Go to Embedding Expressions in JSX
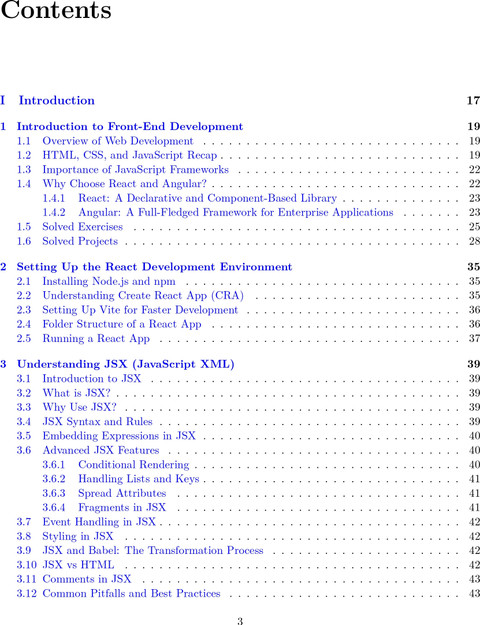The width and height of the screenshot is (480, 625). [x=119, y=436]
